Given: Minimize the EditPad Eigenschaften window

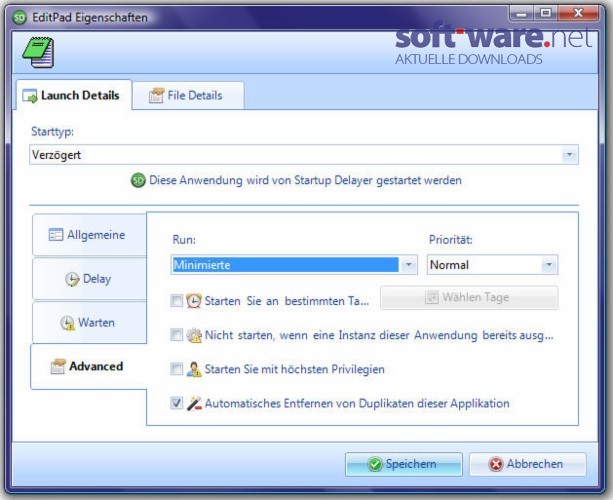Looking at the screenshot, I should point(521,14).
